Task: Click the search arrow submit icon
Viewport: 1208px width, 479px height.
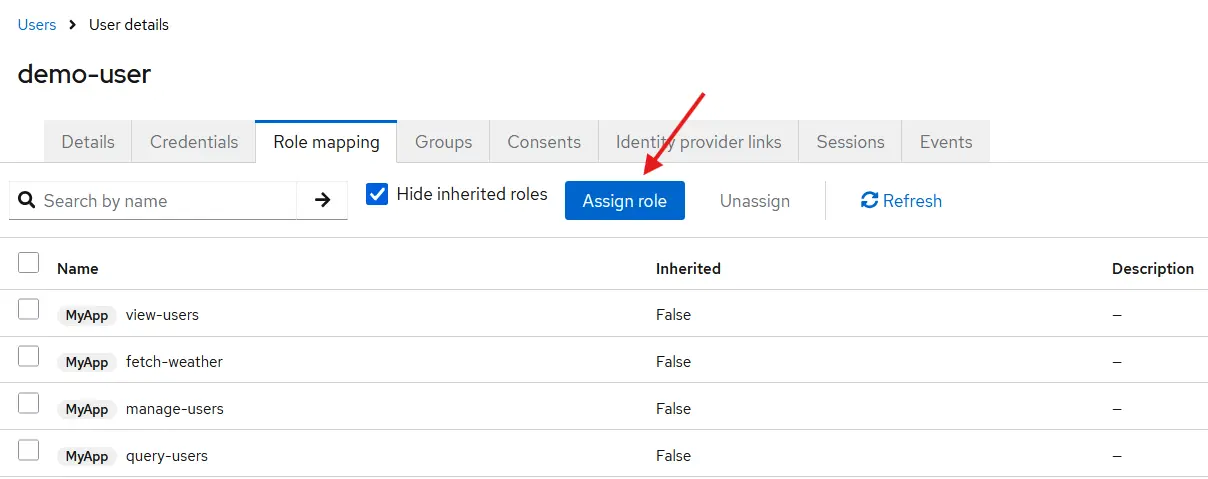Action: (322, 200)
